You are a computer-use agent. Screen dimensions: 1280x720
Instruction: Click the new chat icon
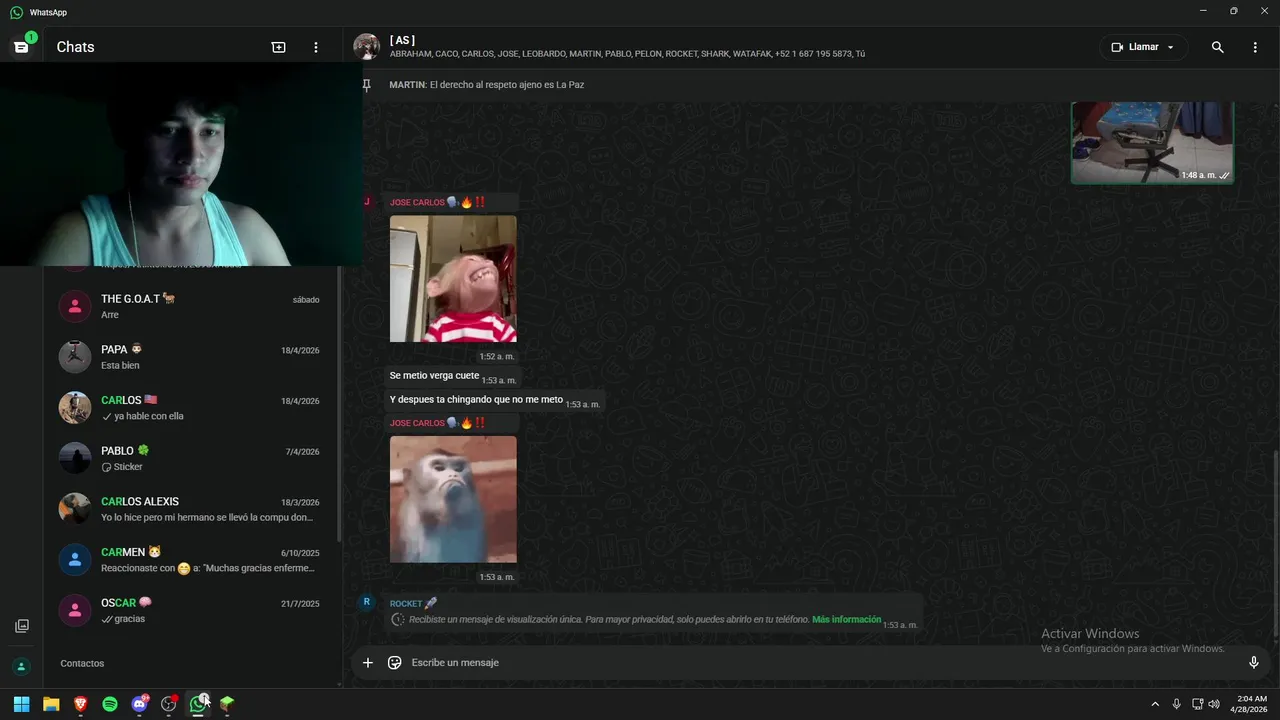(278, 47)
